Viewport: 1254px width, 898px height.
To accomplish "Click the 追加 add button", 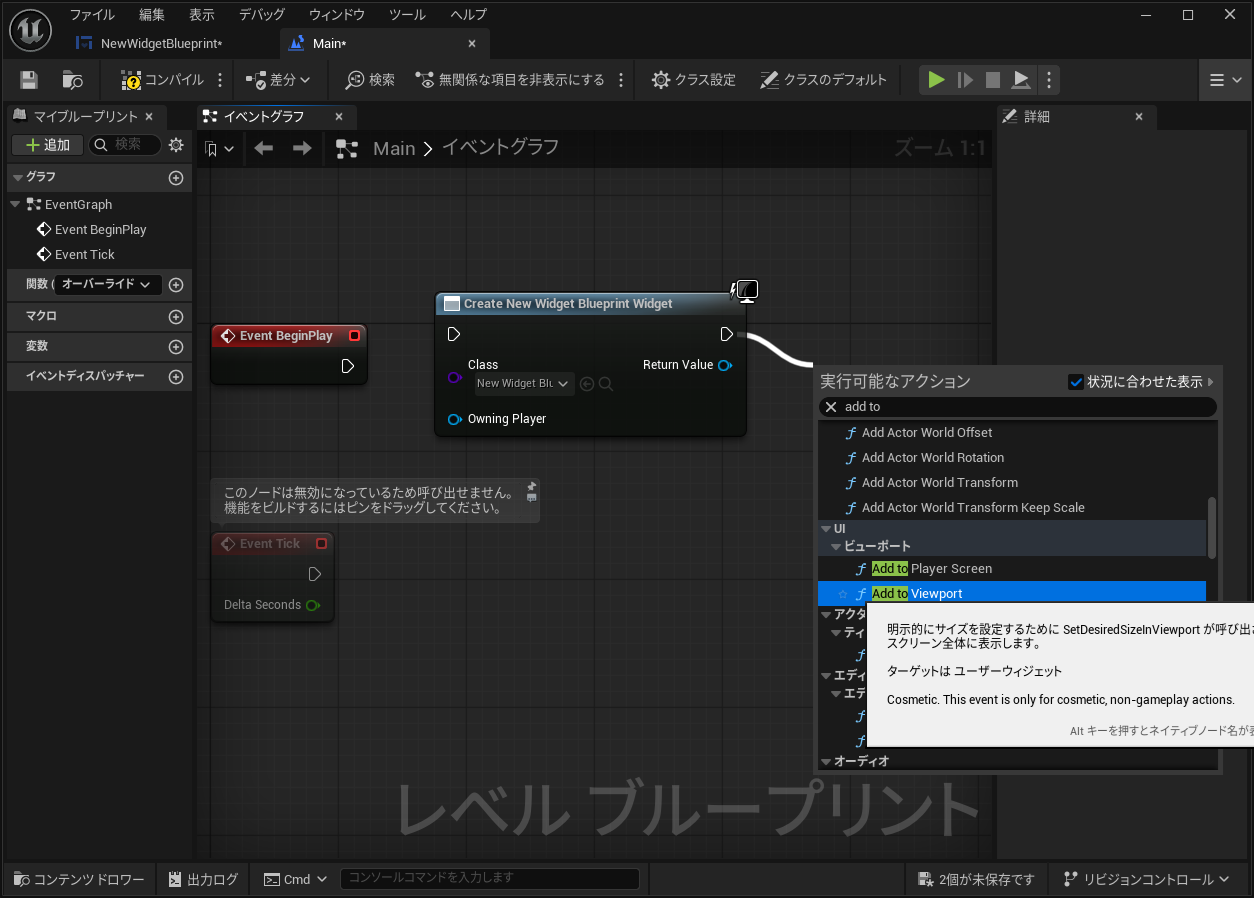I will [x=47, y=145].
